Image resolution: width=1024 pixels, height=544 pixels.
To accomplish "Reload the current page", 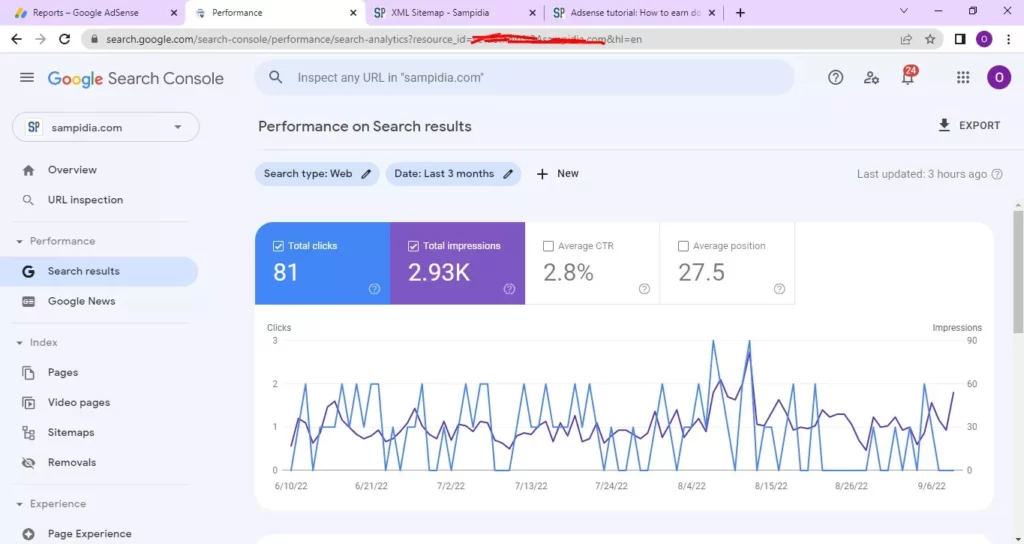I will pyautogui.click(x=64, y=39).
